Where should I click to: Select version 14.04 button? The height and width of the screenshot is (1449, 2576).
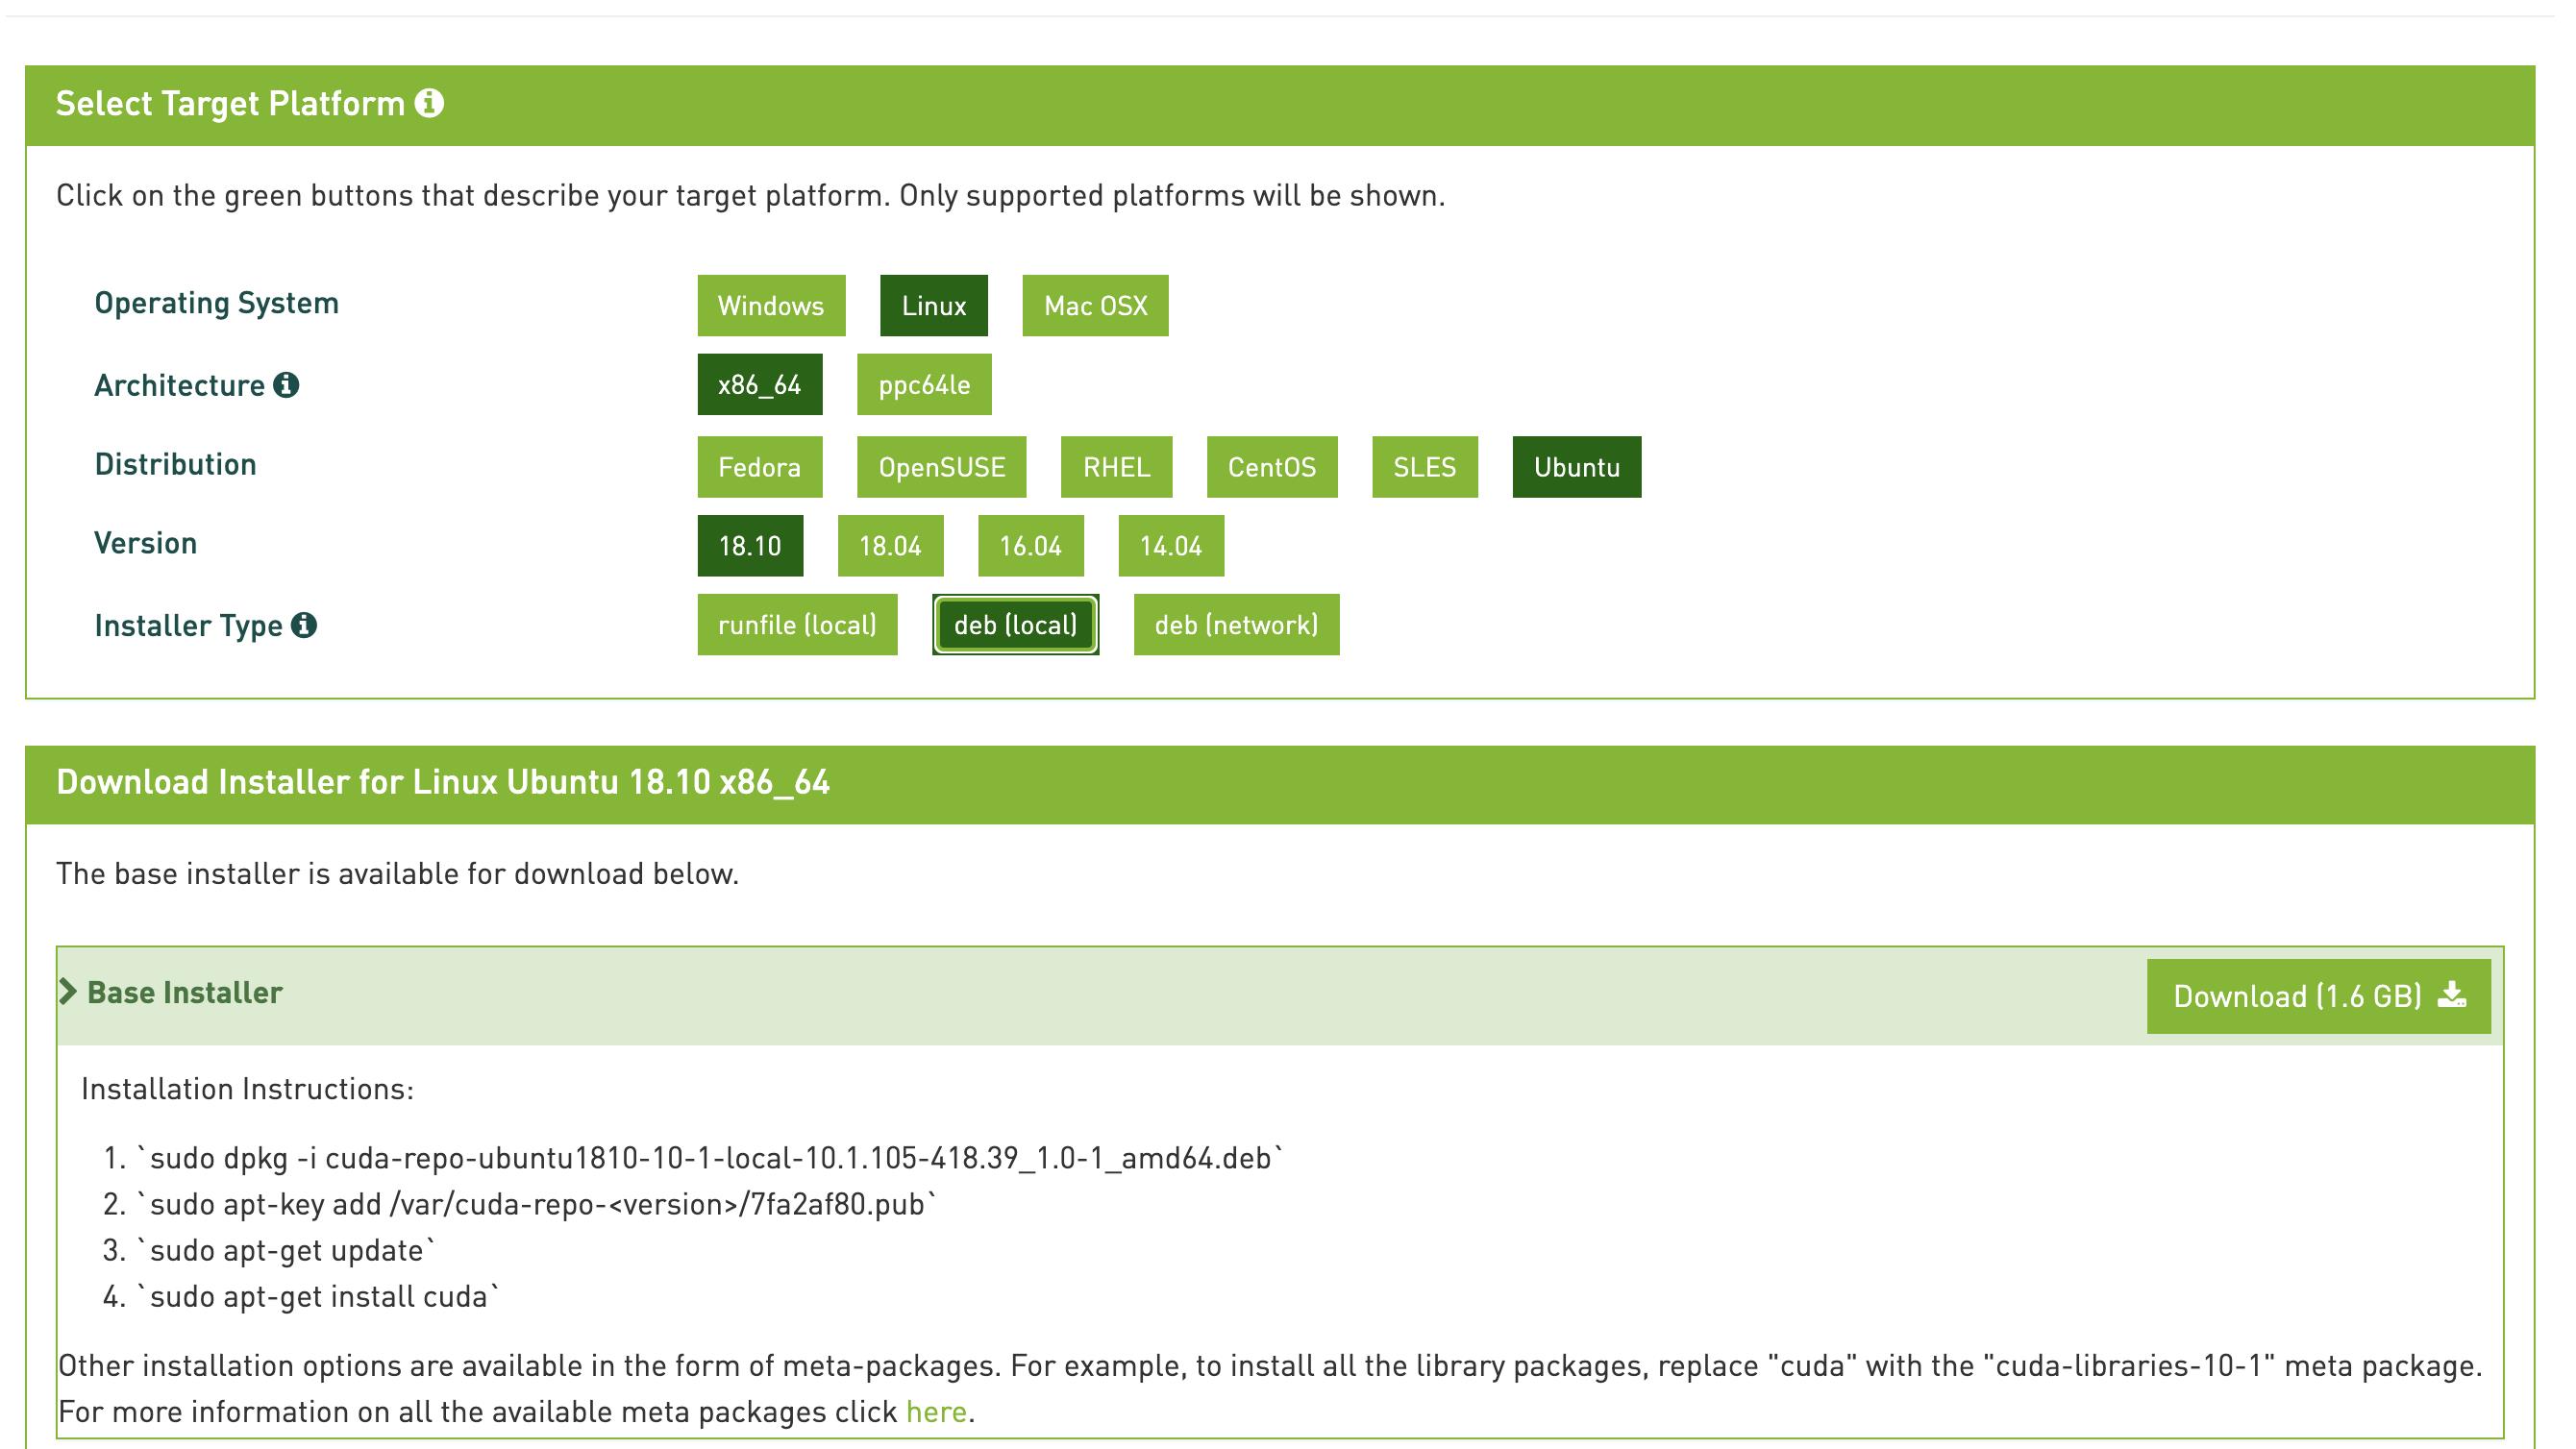coord(1168,547)
